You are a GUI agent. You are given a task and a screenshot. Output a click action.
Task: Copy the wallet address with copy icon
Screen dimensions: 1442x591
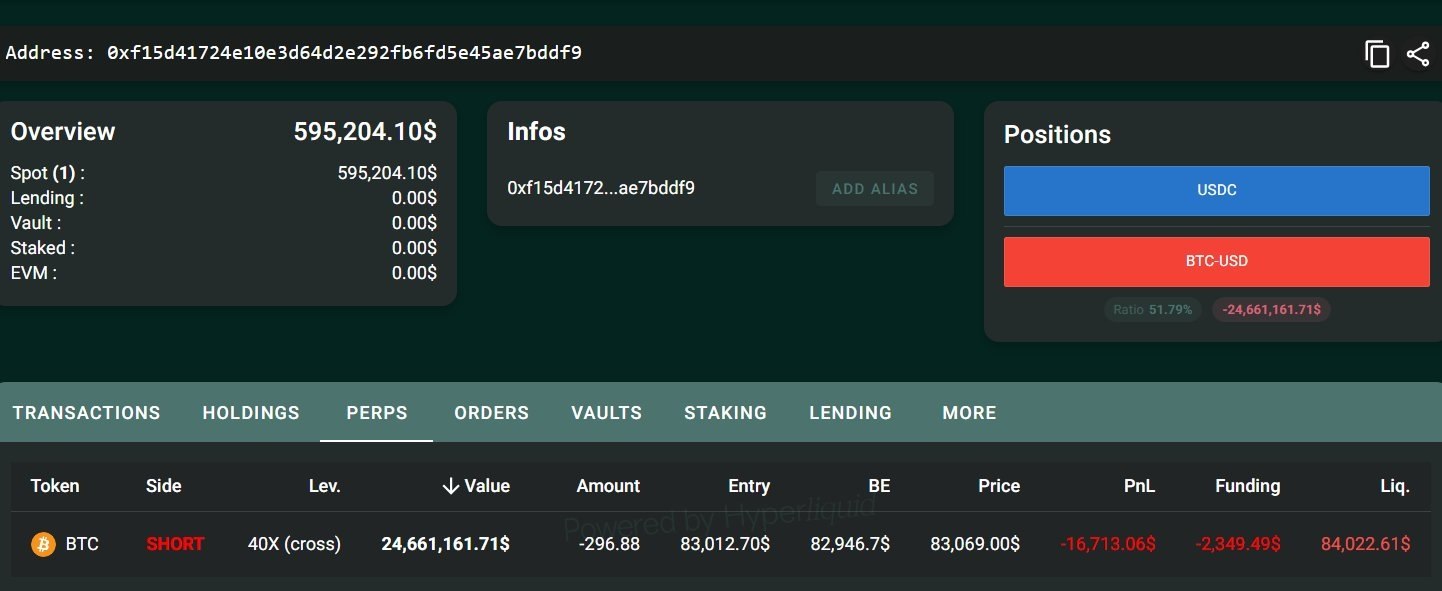(1377, 54)
